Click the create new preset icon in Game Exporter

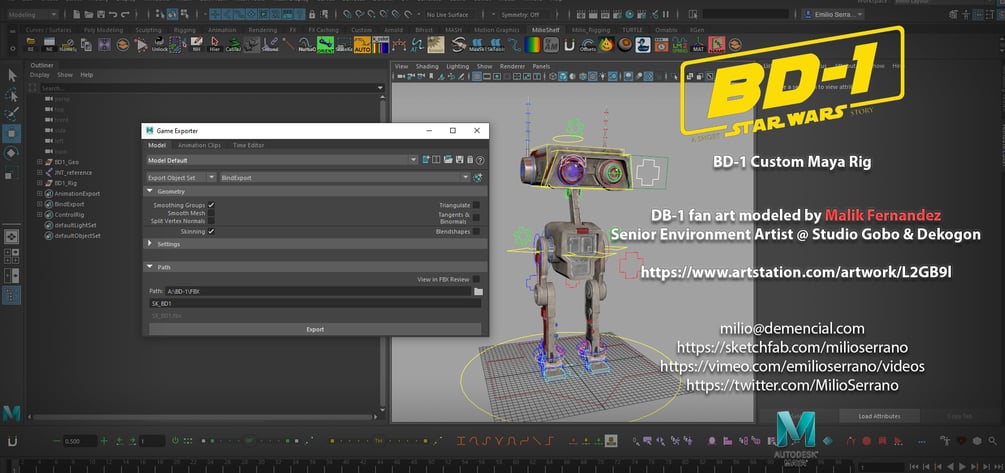tap(426, 160)
